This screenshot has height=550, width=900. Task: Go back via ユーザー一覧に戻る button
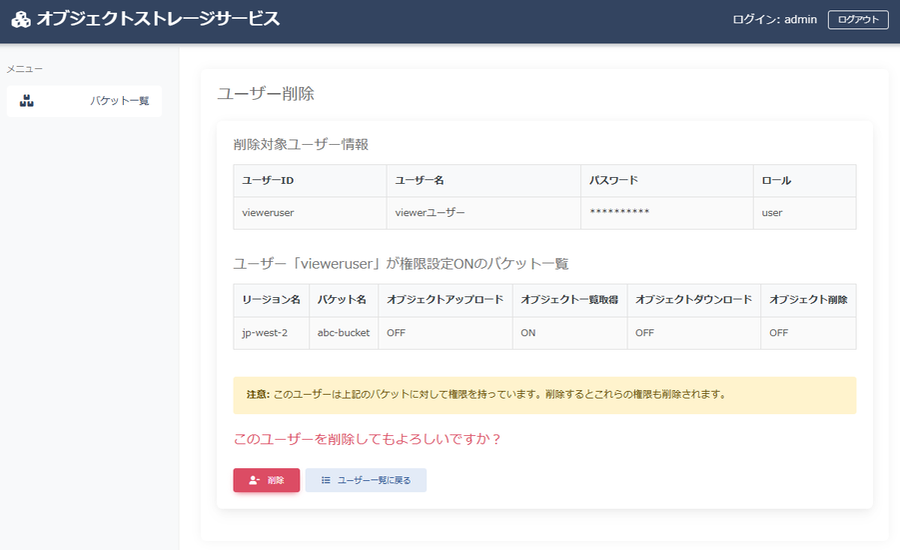pyautogui.click(x=366, y=480)
